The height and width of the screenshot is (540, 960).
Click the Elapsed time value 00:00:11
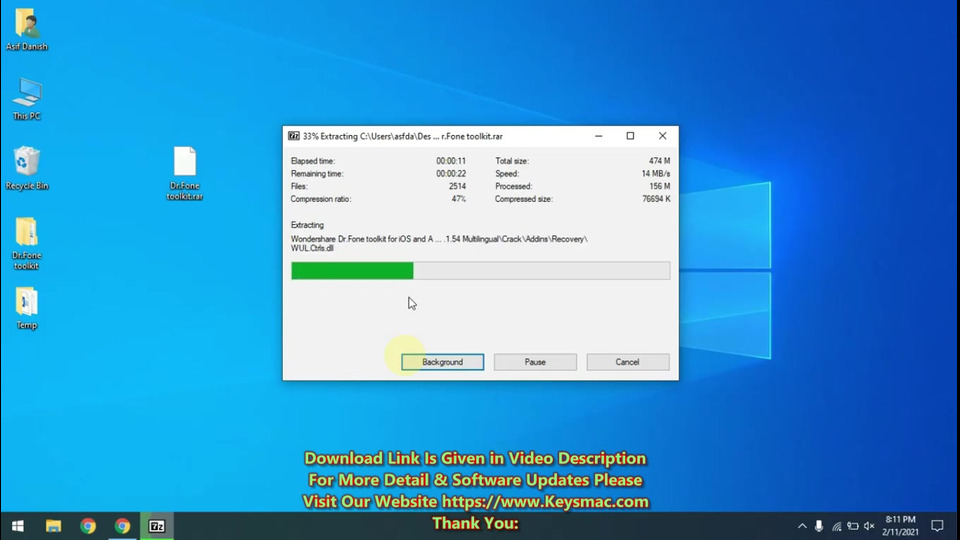point(451,161)
